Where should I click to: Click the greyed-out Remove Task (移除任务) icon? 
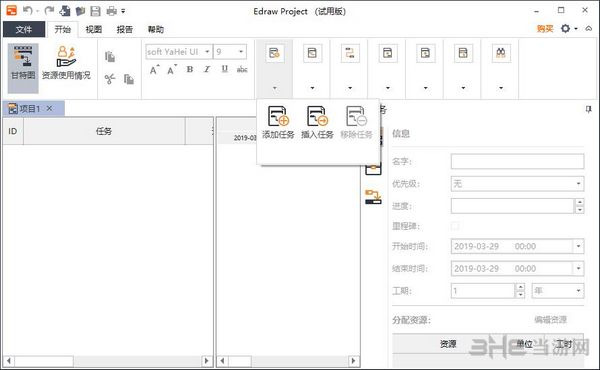click(356, 122)
